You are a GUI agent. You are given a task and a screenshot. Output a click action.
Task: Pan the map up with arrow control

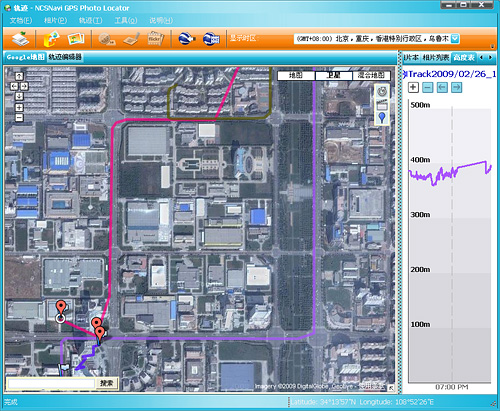coord(19,76)
